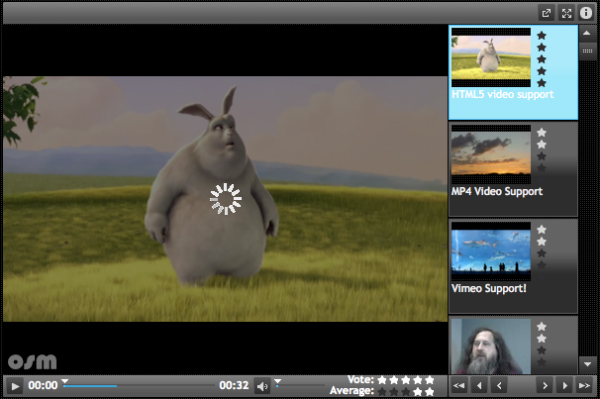Click second star beside MP4 Video Support thumbnail

coord(541,145)
